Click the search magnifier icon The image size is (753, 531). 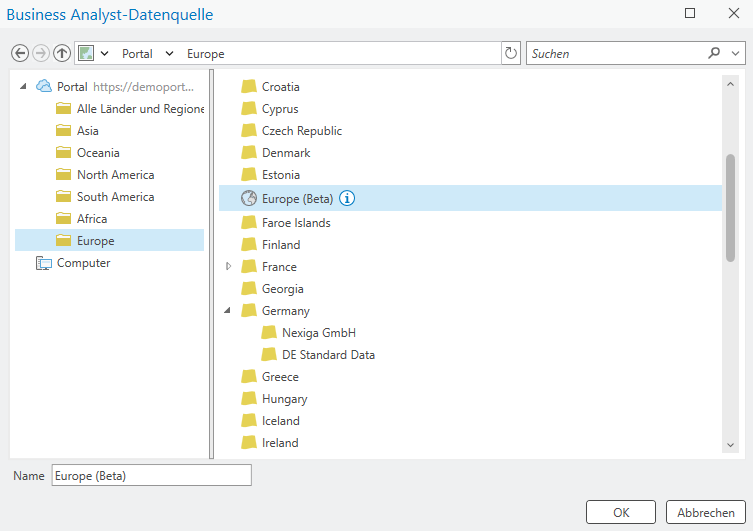714,53
